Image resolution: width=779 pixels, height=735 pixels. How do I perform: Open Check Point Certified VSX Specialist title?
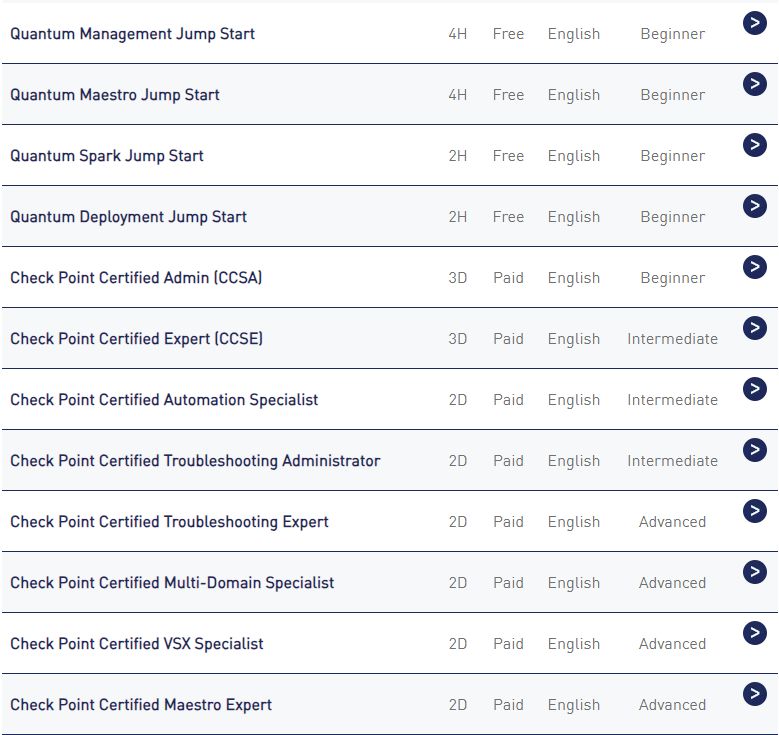[x=137, y=644]
